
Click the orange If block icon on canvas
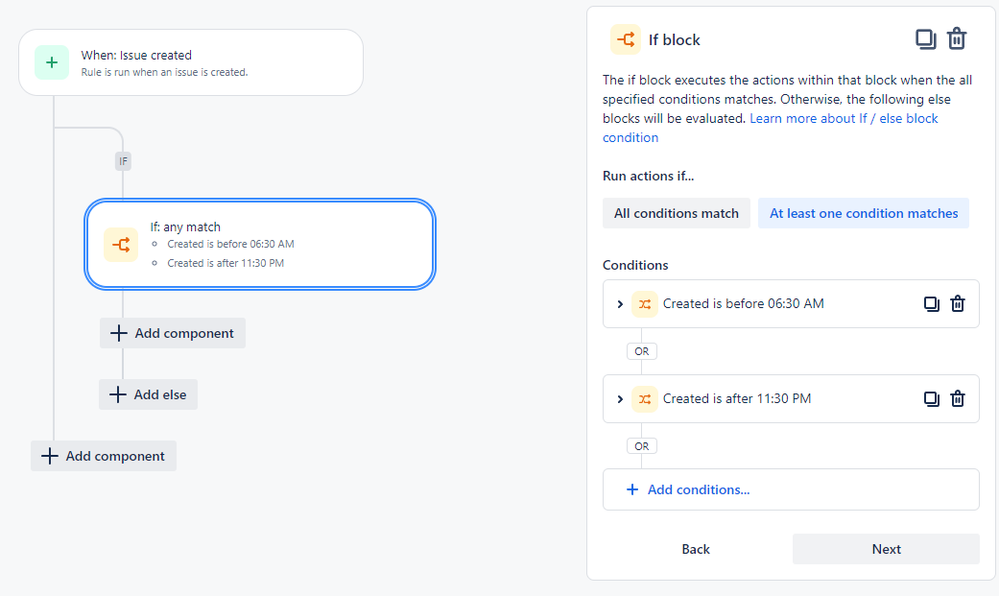[121, 245]
